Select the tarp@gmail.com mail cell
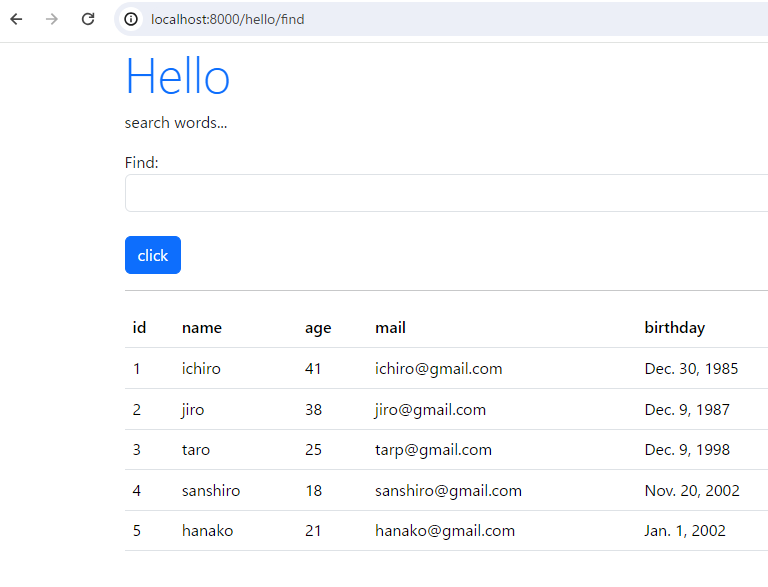 point(433,450)
